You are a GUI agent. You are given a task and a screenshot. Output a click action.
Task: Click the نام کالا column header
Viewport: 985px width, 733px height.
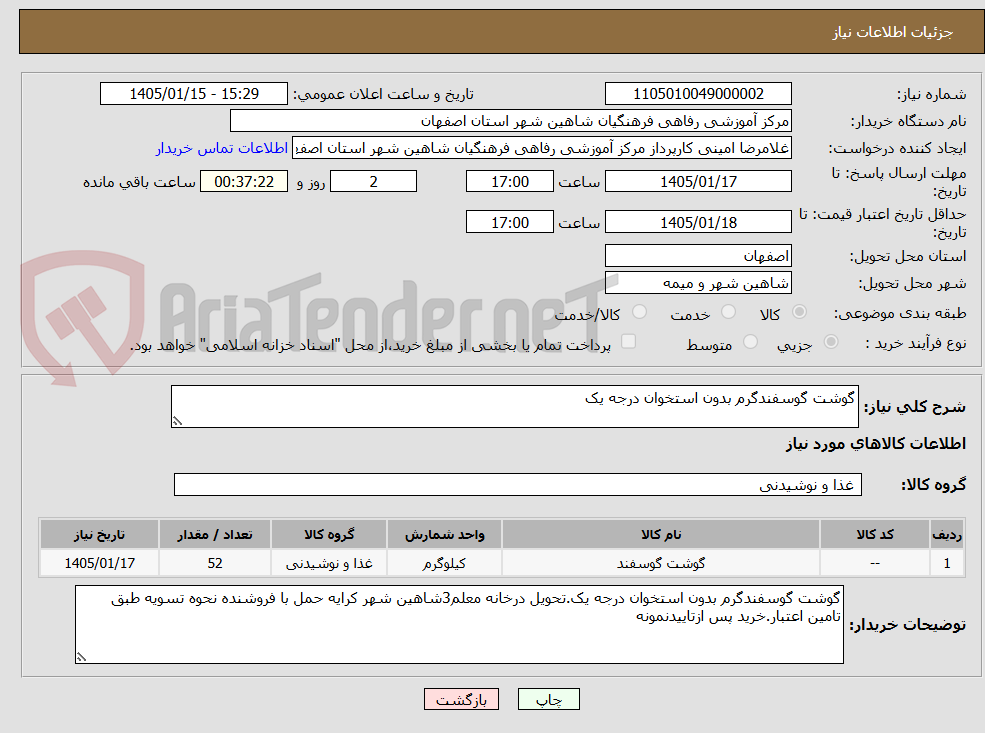pos(660,535)
